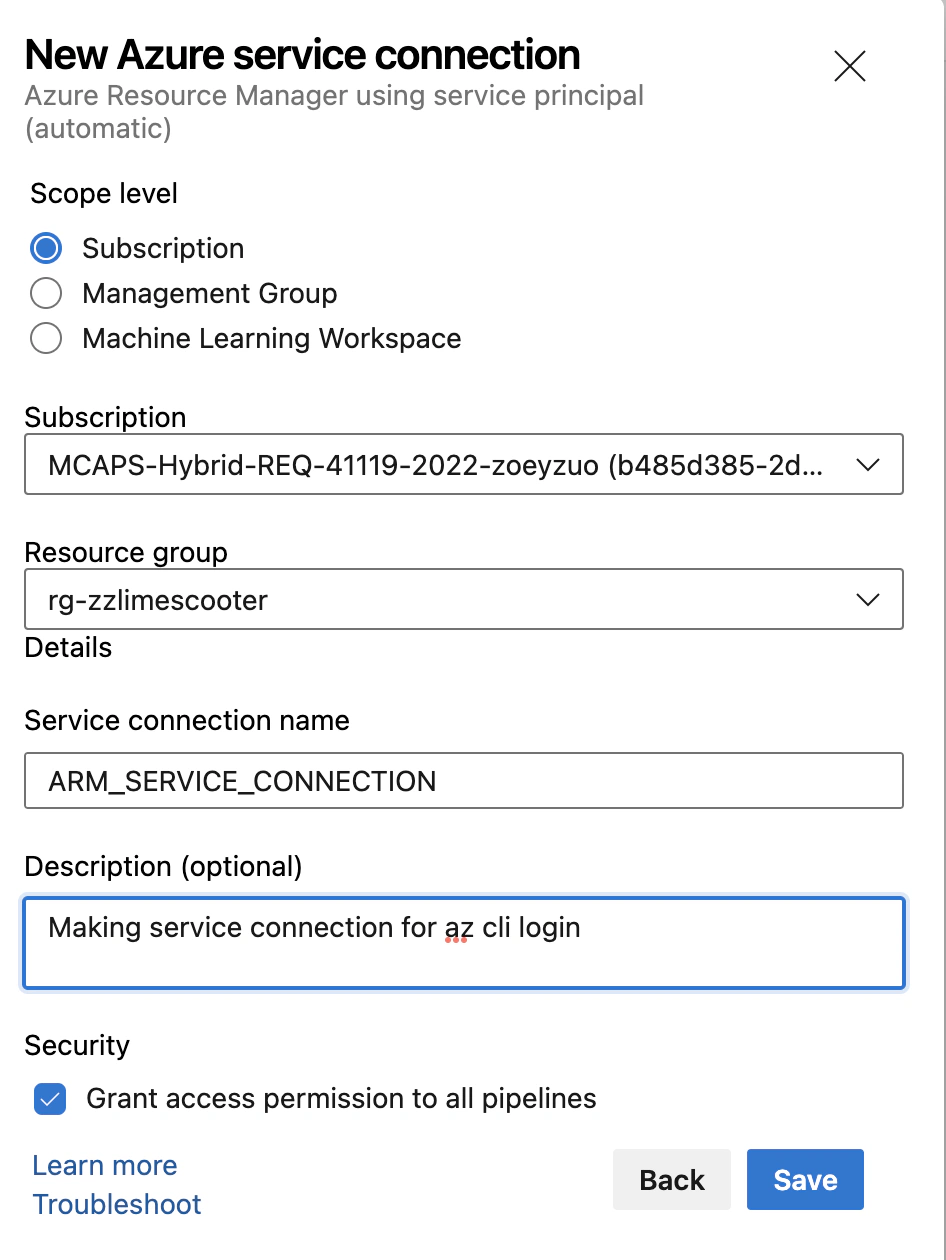Screen dimensions: 946x1260
Task: Expand the Resource group dropdown rg-zzlimescooter
Action: tap(440, 600)
